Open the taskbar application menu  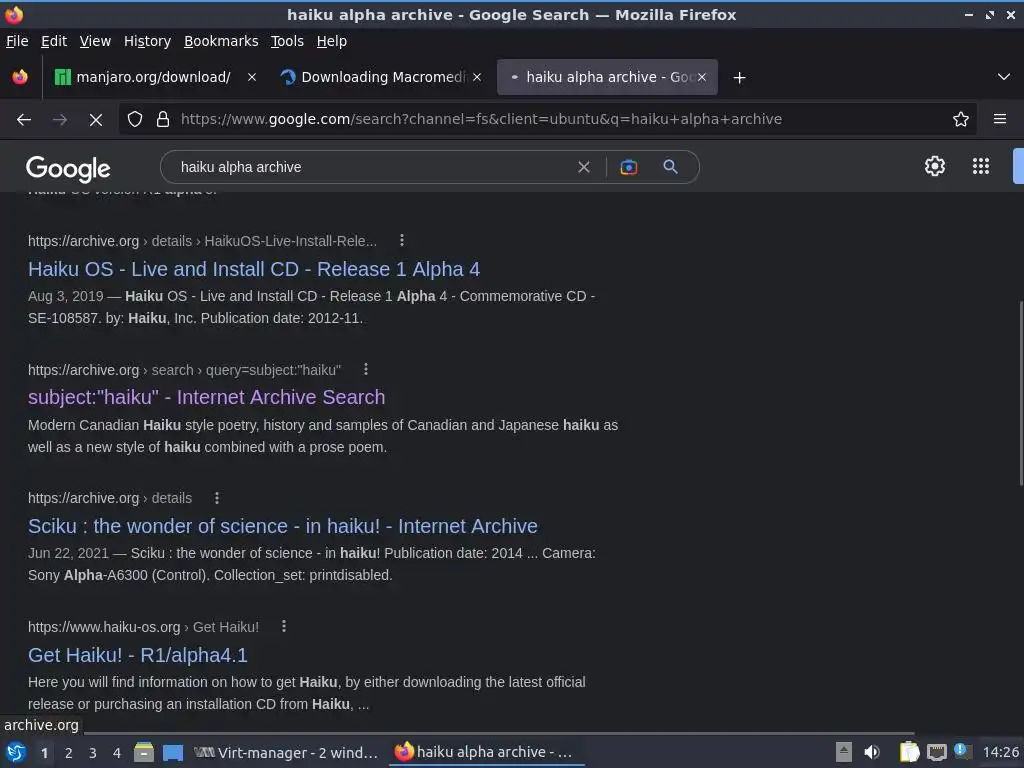click(x=15, y=752)
